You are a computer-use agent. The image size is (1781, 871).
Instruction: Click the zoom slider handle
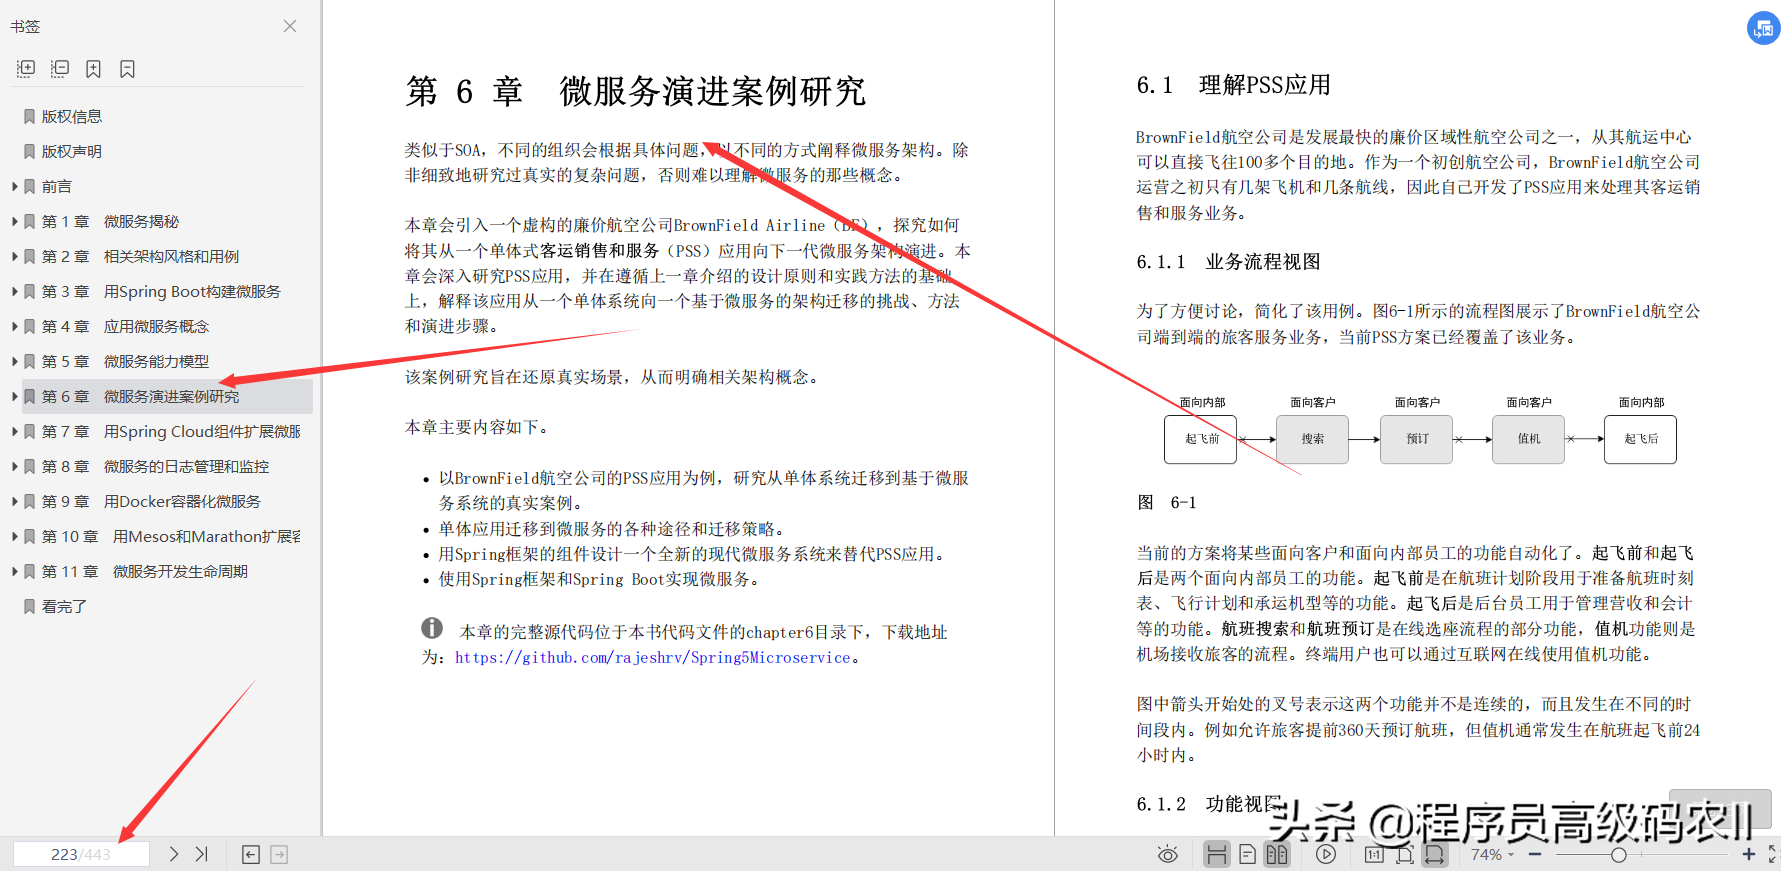tap(1618, 854)
